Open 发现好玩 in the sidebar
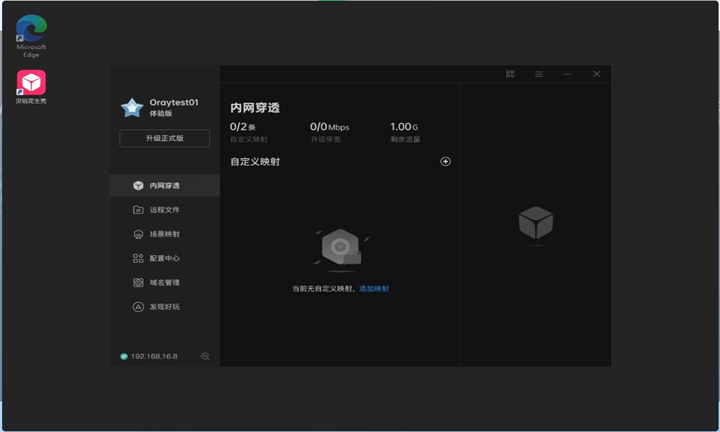Image resolution: width=720 pixels, height=432 pixels. 164,307
